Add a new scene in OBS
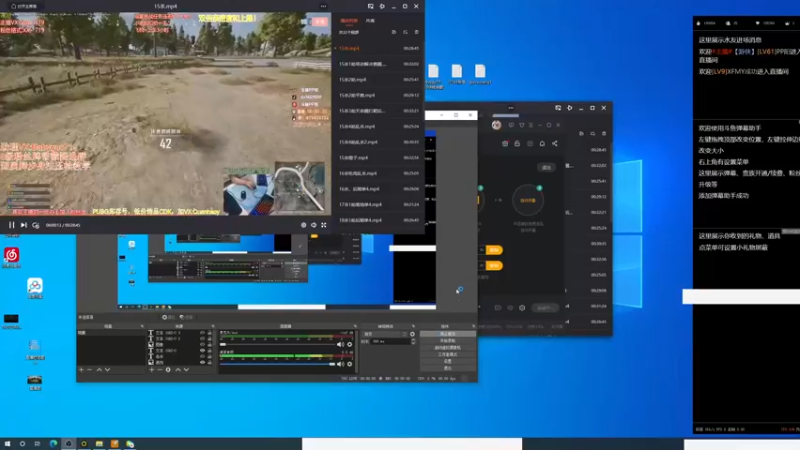The height and width of the screenshot is (450, 800). (81, 369)
